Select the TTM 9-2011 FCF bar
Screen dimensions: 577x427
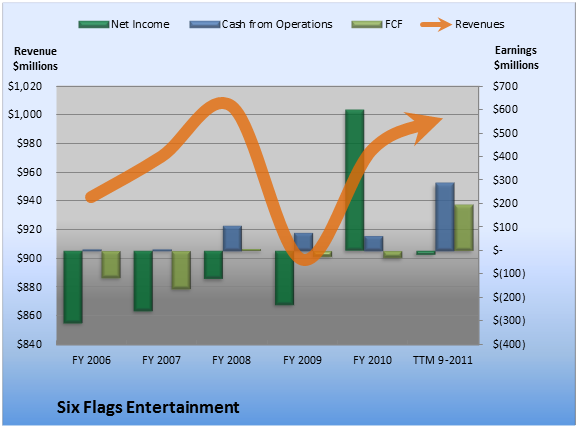point(464,227)
